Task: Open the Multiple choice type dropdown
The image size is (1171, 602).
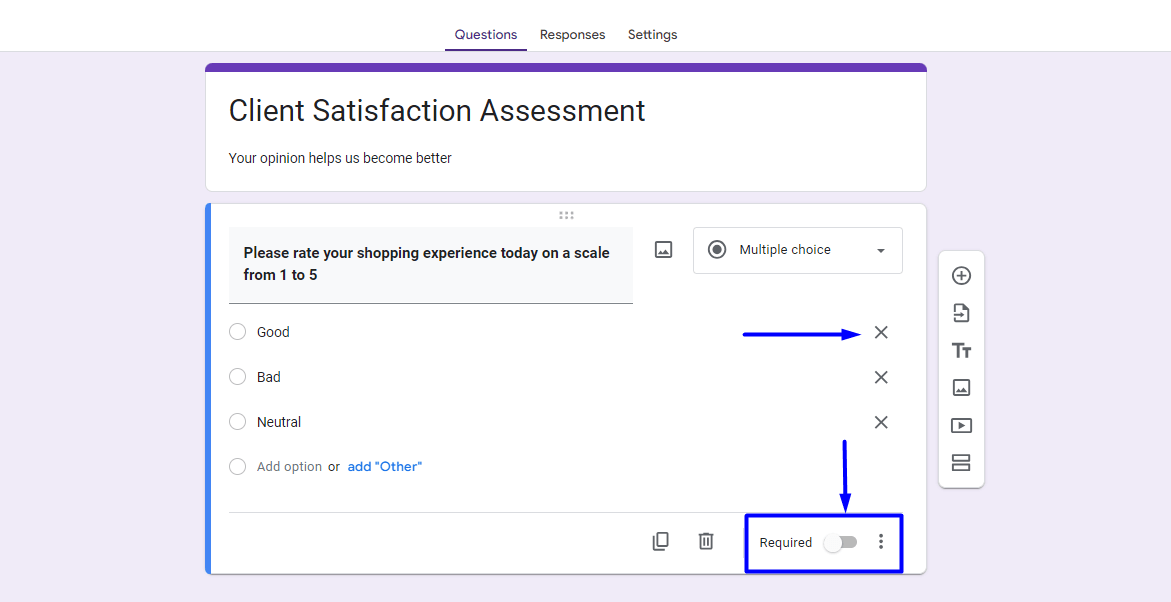Action: point(797,250)
